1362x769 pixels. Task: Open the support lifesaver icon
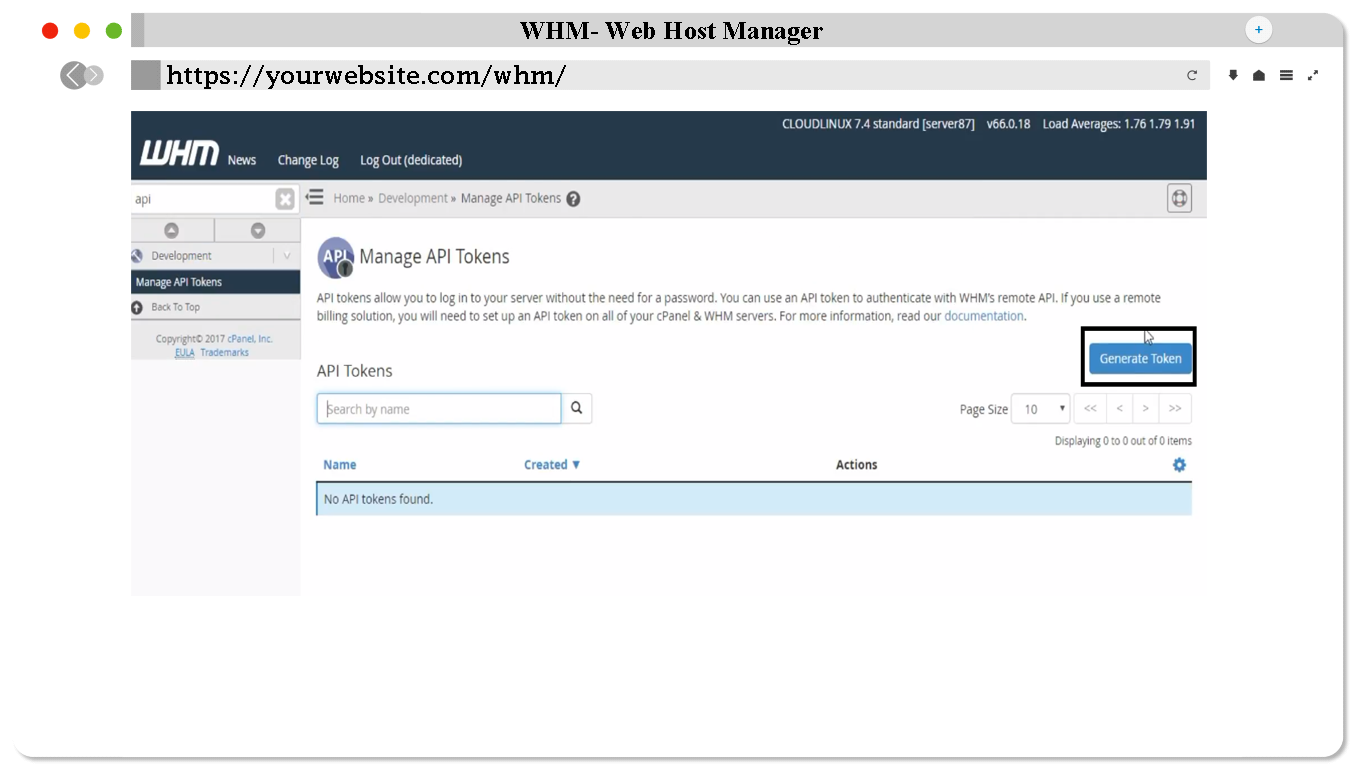(x=1179, y=198)
